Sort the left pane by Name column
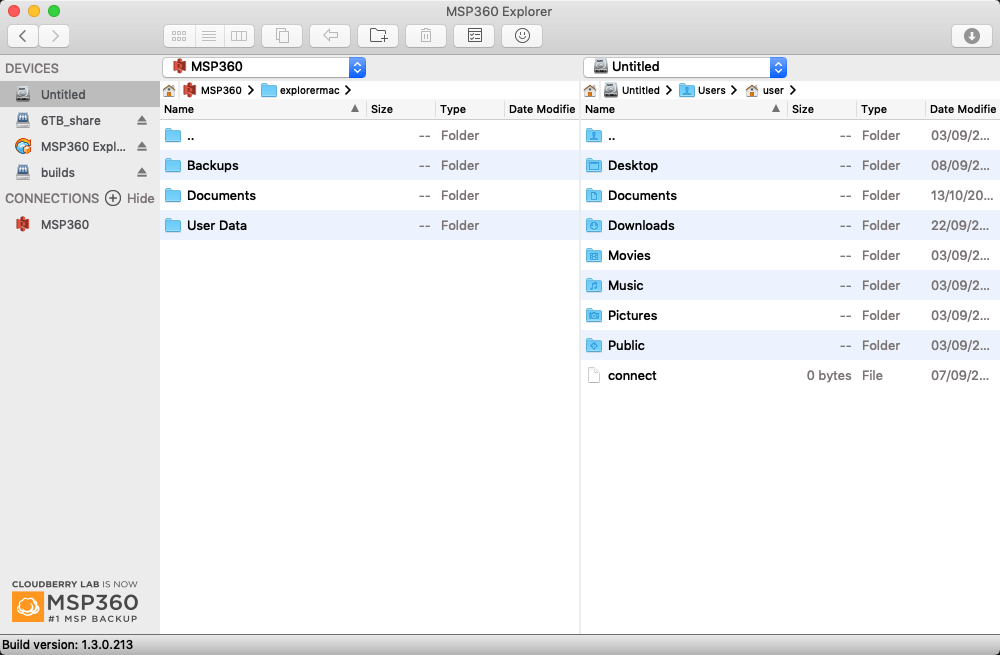Screen dimensions: 1000x655 263,109
